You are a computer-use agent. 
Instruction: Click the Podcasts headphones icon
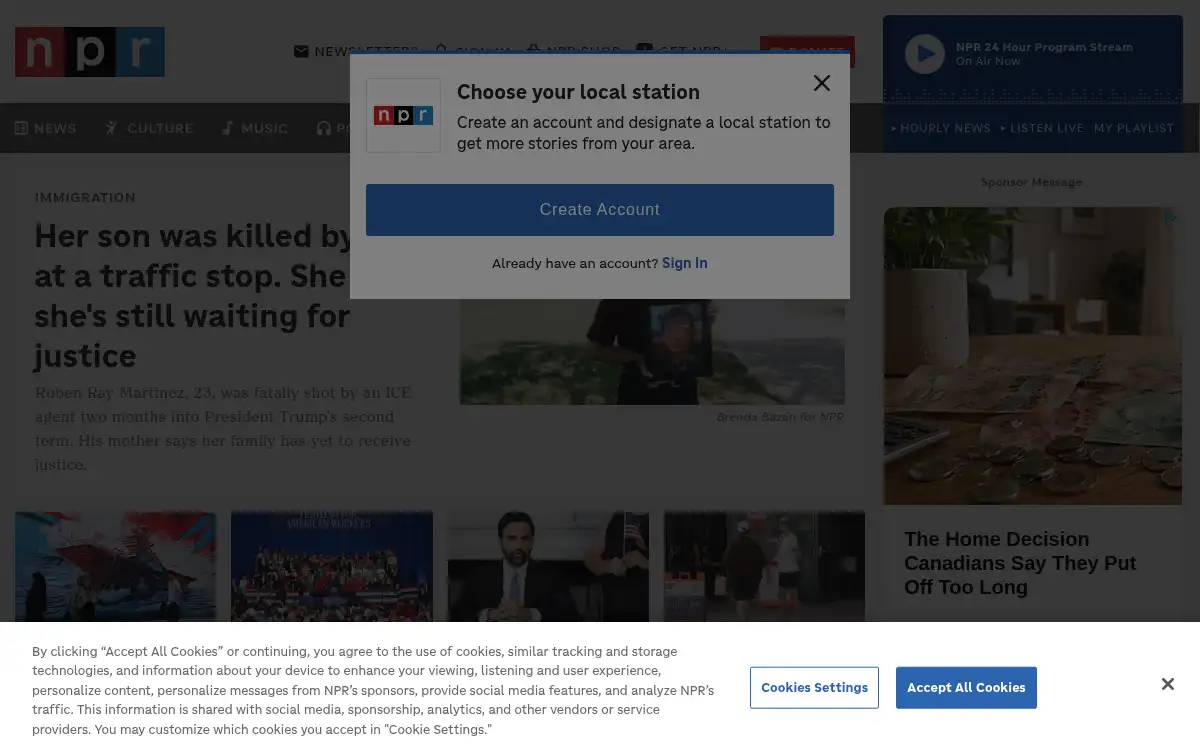tap(323, 128)
